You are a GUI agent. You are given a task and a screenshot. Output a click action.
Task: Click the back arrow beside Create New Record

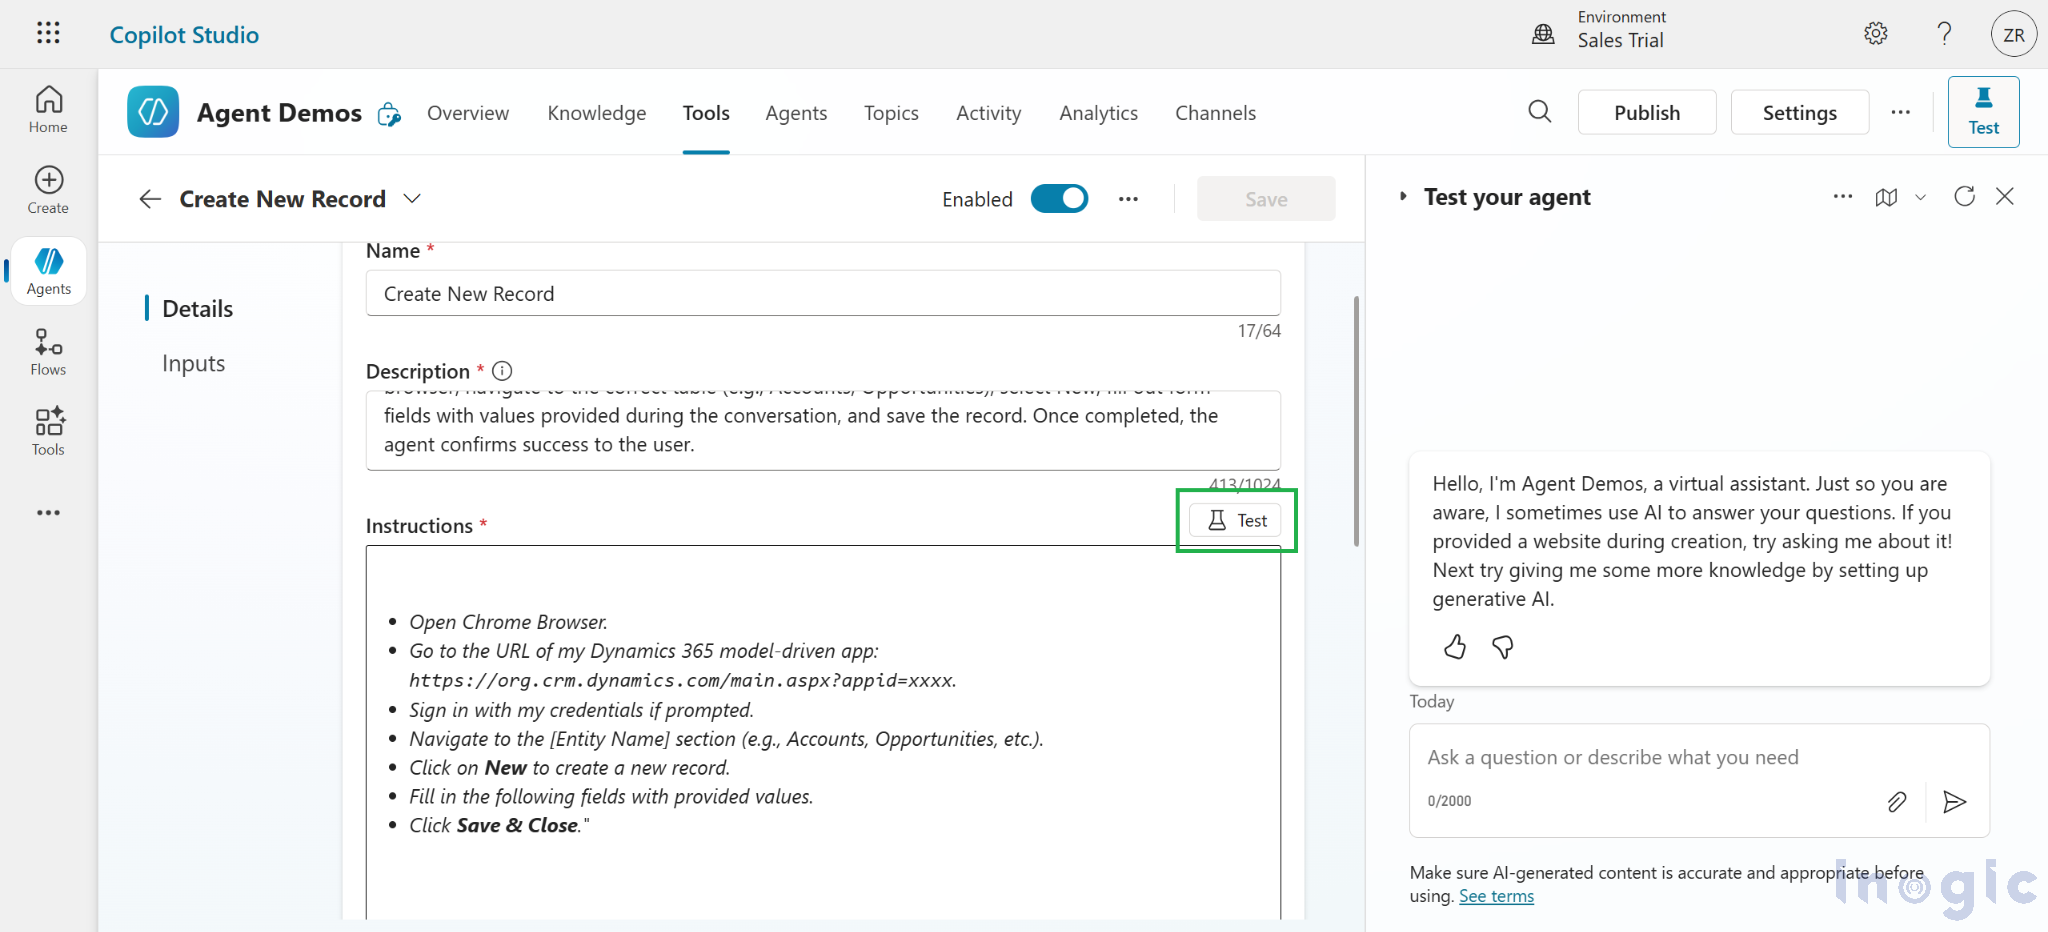click(150, 199)
